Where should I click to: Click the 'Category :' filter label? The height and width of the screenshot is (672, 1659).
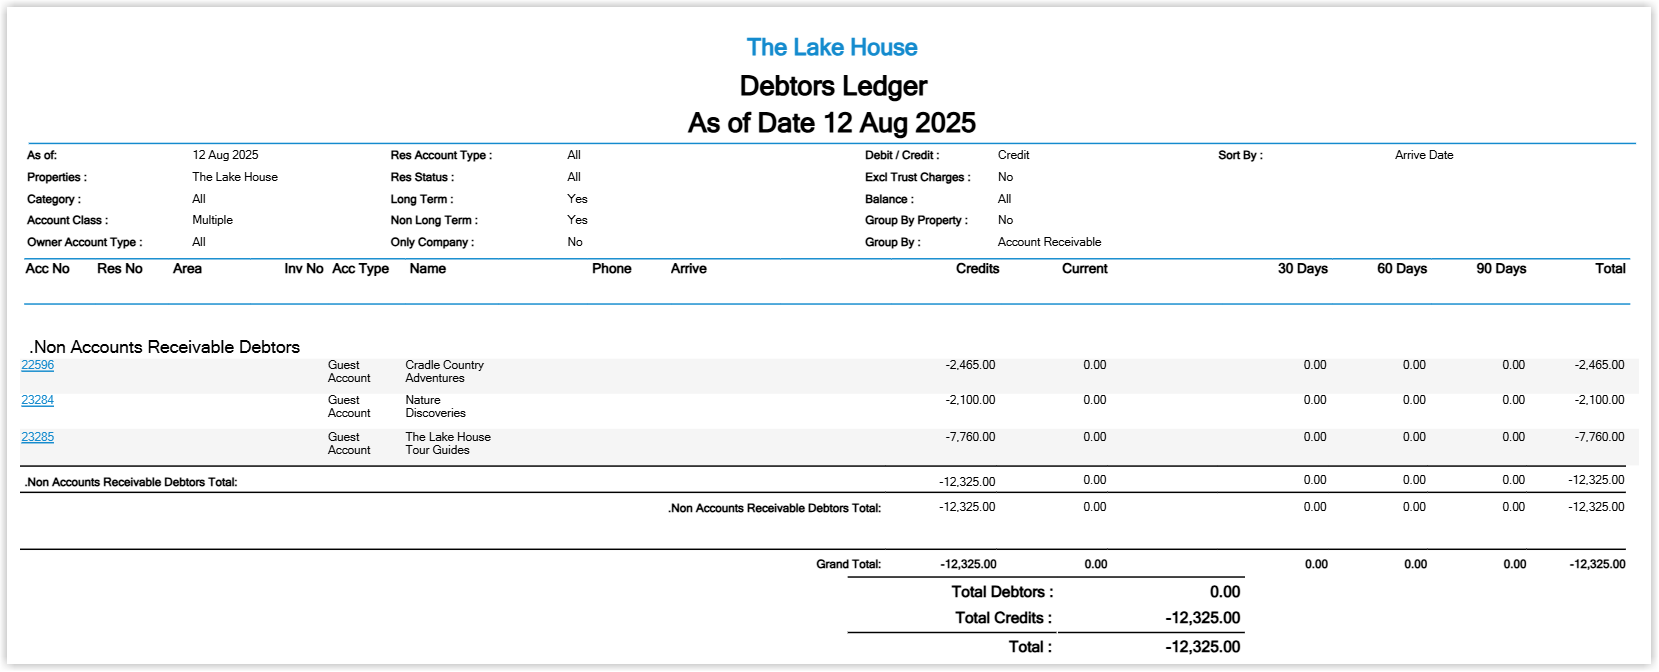click(x=54, y=199)
